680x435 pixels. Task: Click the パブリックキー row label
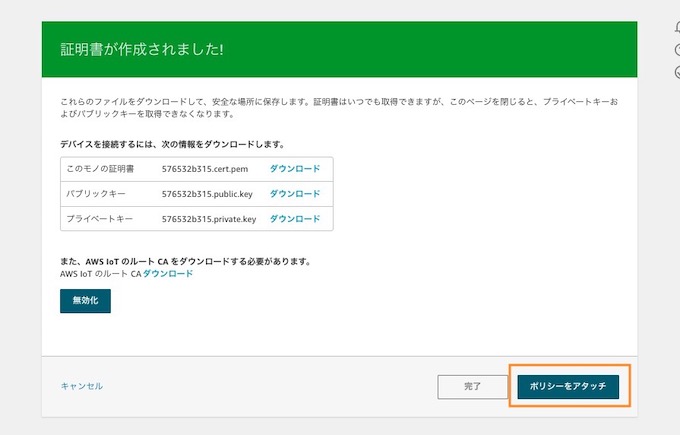pos(96,194)
